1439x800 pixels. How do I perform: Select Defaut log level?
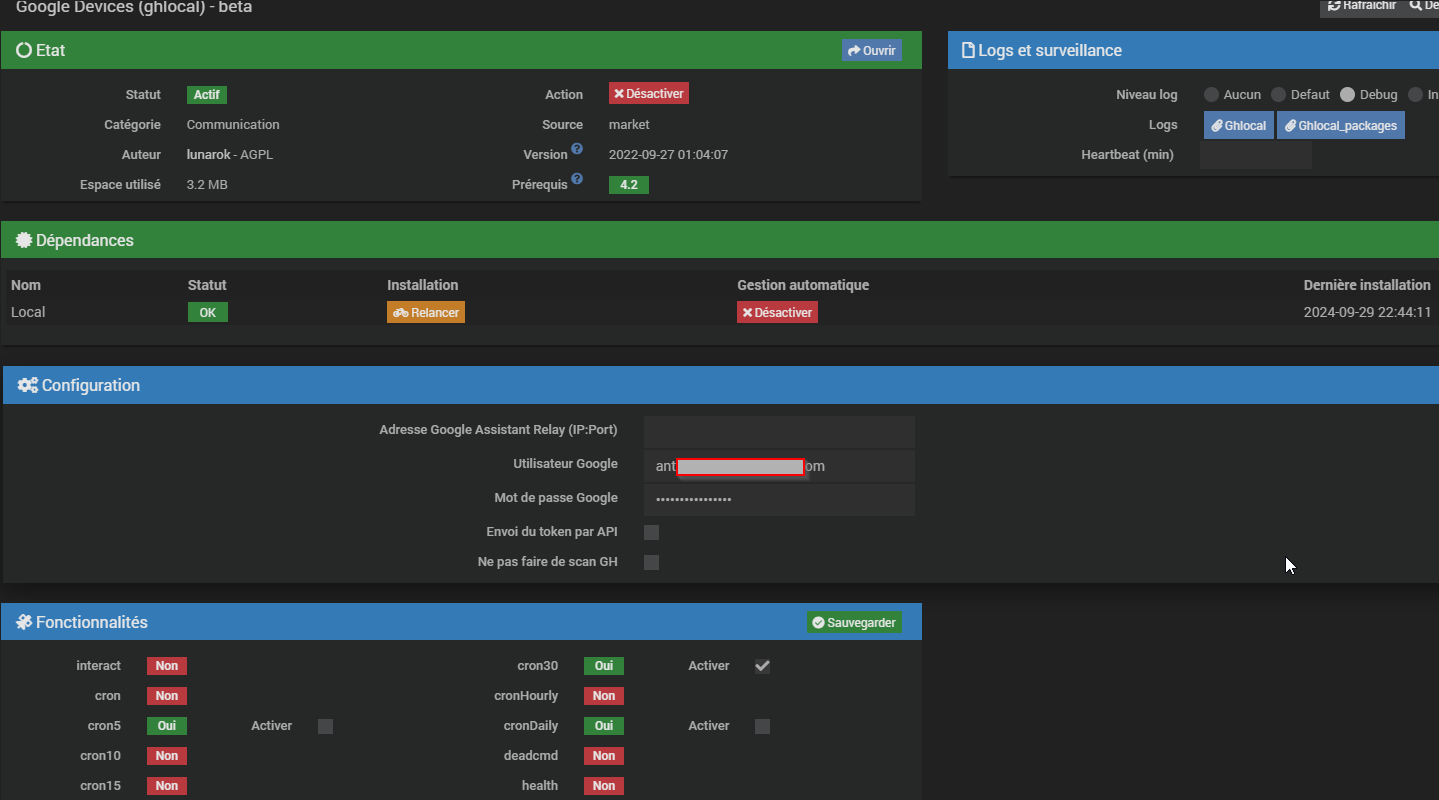[1279, 95]
